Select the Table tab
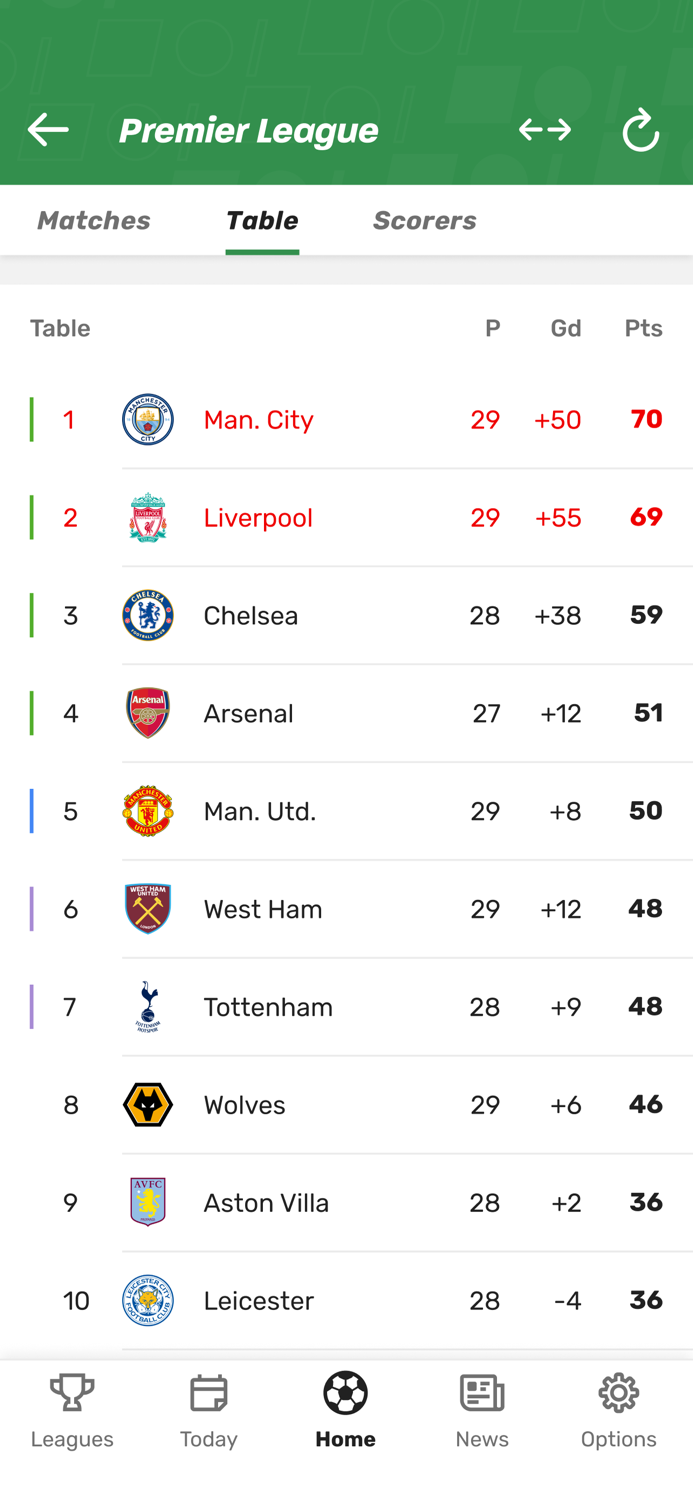The width and height of the screenshot is (693, 1500). point(262,220)
